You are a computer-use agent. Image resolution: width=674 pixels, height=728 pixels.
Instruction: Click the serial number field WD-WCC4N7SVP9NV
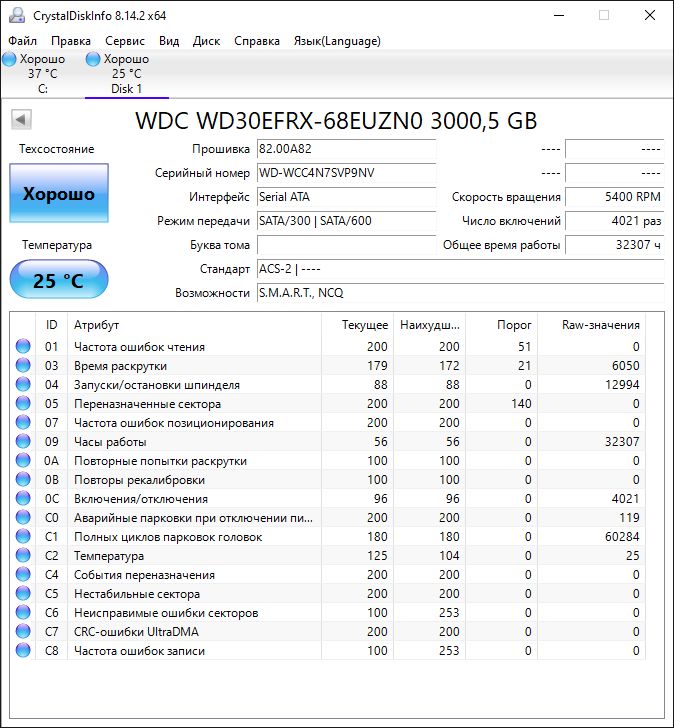click(346, 173)
